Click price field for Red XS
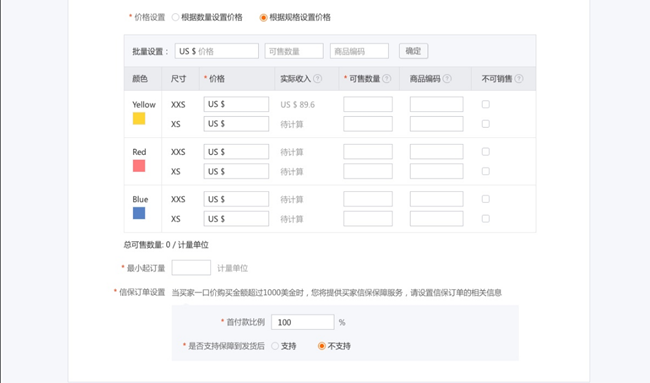This screenshot has width=650, height=383. click(236, 171)
